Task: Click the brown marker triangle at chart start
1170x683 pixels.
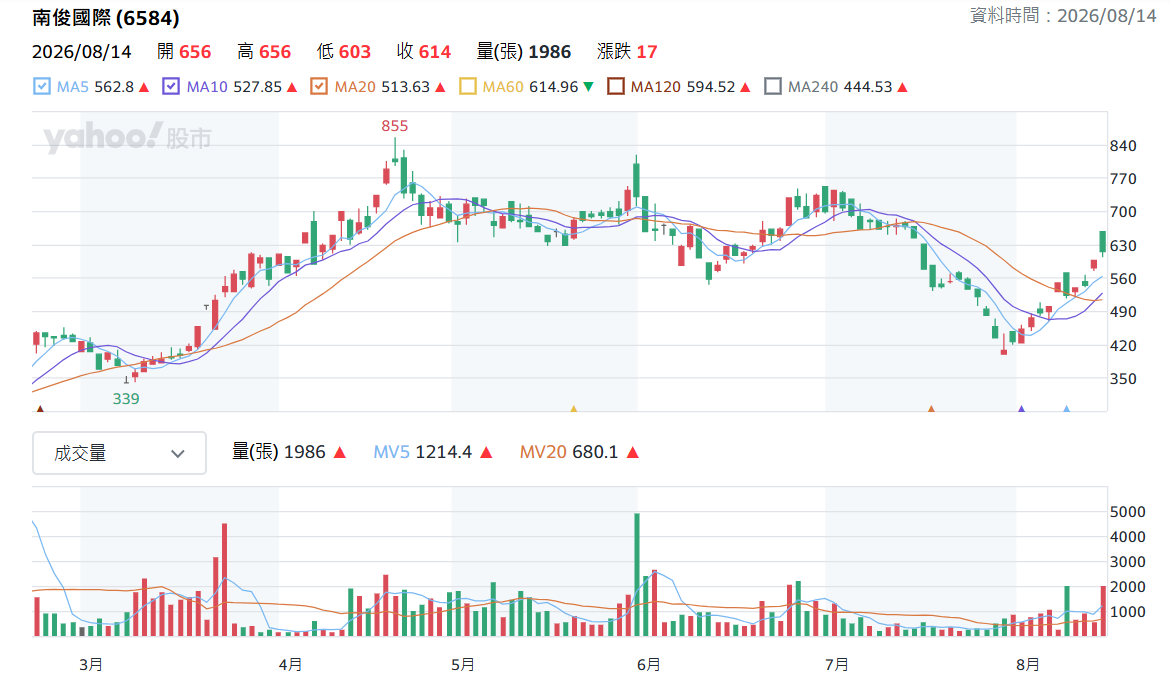Action: [x=40, y=408]
